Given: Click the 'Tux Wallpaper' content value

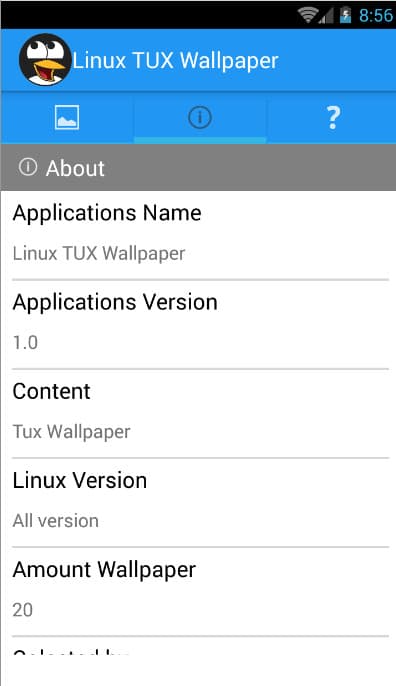Looking at the screenshot, I should [x=71, y=432].
